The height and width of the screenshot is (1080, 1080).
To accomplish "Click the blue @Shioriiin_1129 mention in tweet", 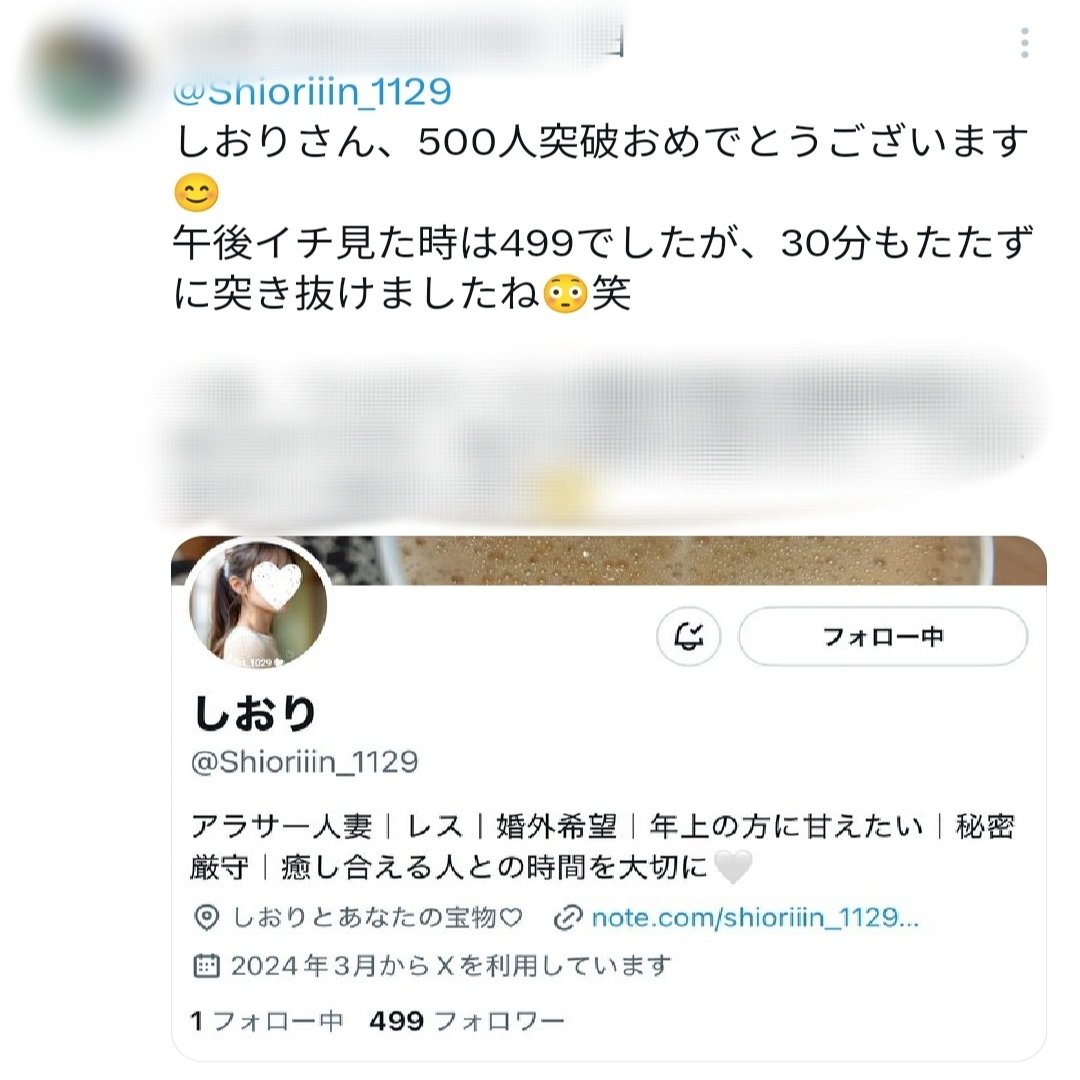I will point(312,92).
